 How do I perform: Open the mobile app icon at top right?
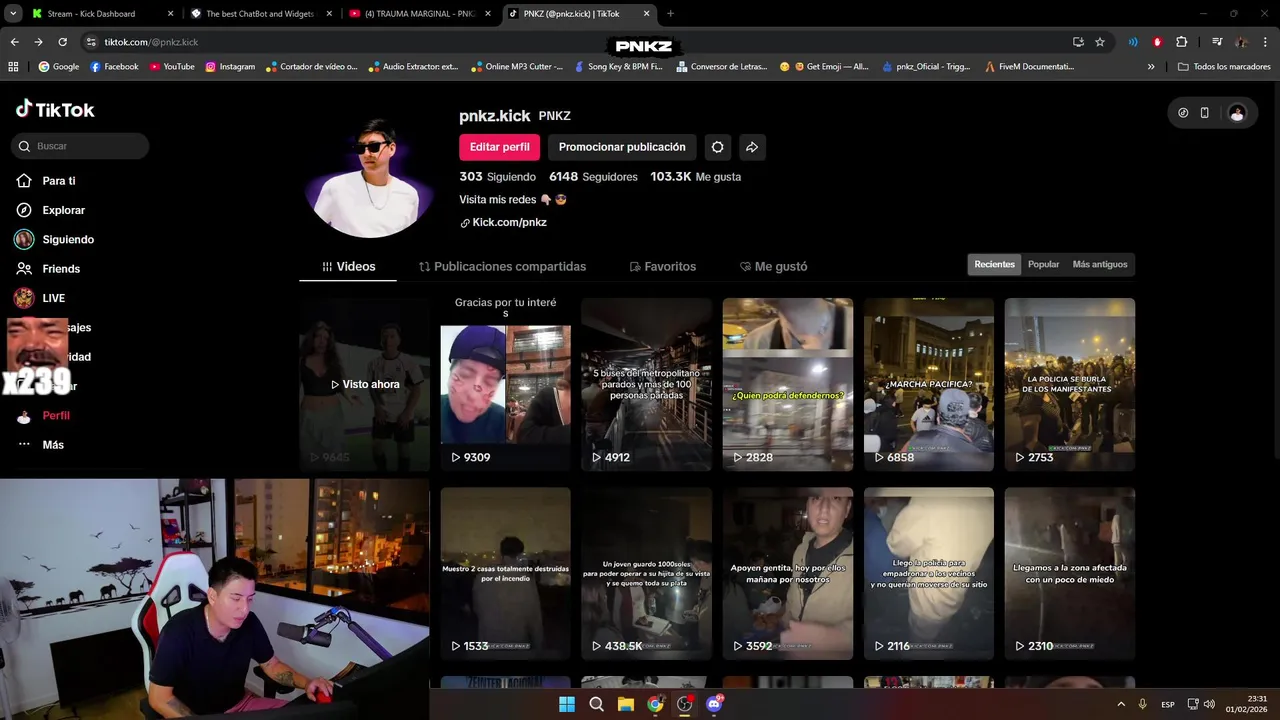point(1205,113)
